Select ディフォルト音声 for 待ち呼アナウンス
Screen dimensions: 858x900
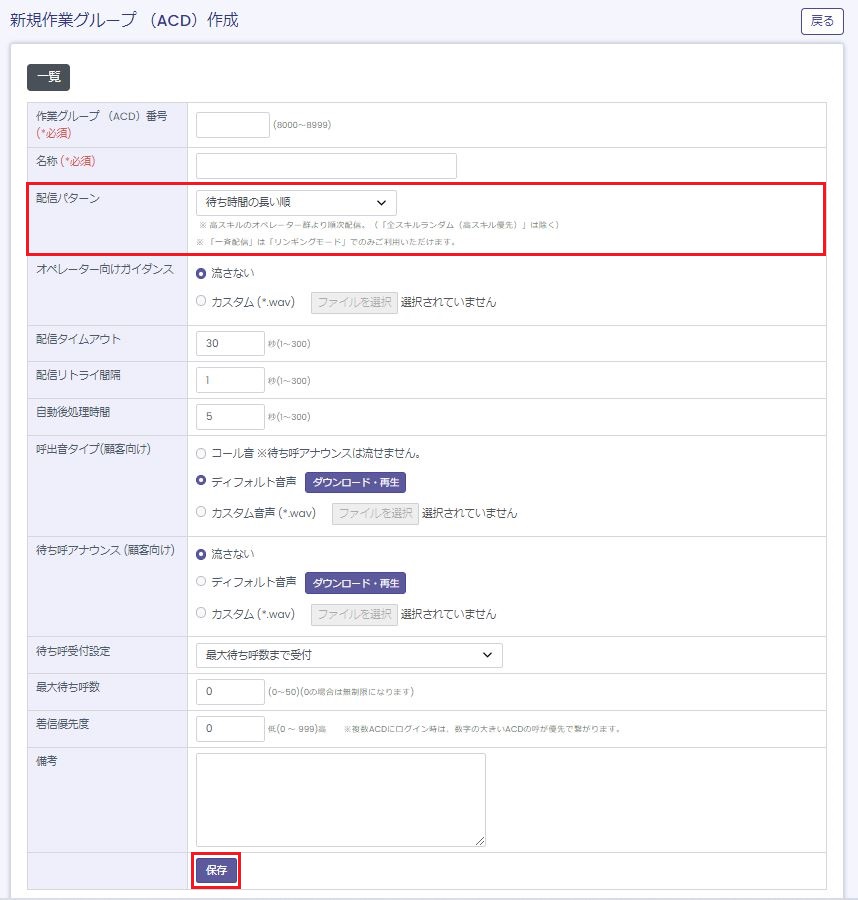[202, 582]
